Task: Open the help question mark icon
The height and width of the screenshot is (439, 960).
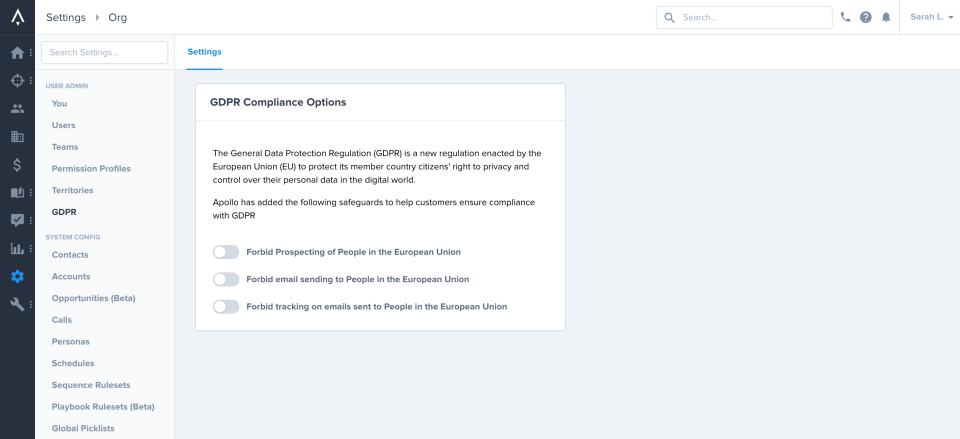Action: click(x=866, y=17)
